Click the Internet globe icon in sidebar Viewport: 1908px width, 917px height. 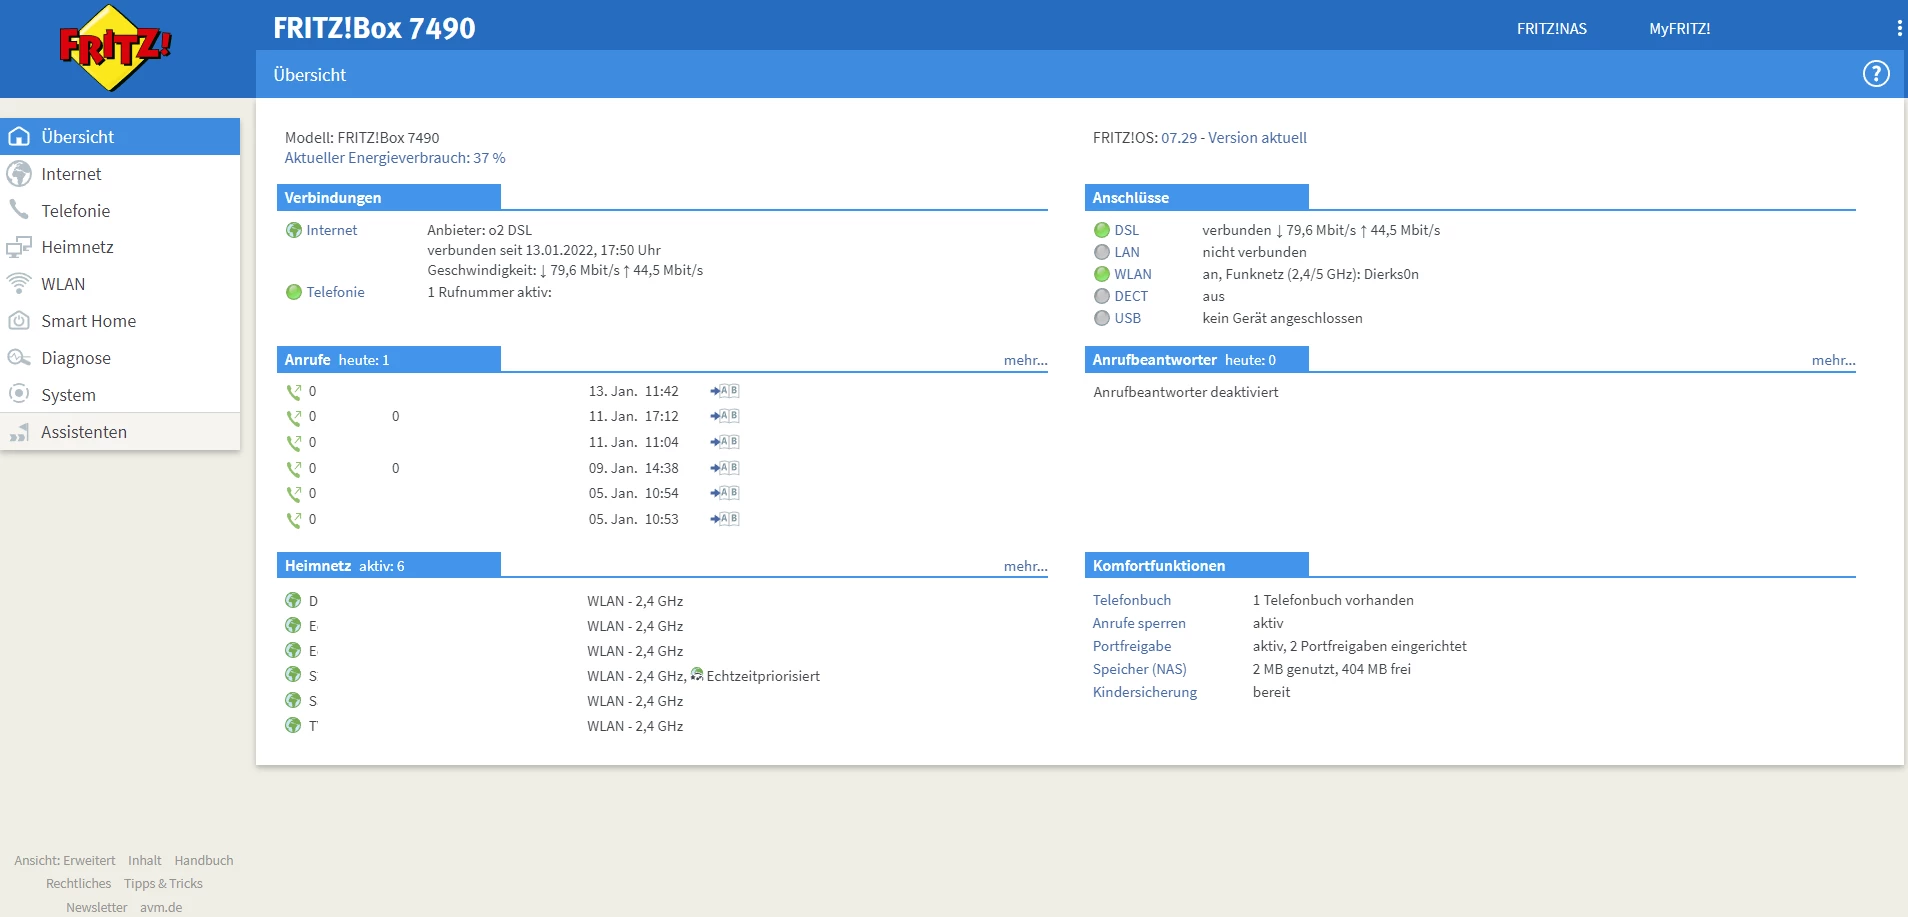[19, 174]
